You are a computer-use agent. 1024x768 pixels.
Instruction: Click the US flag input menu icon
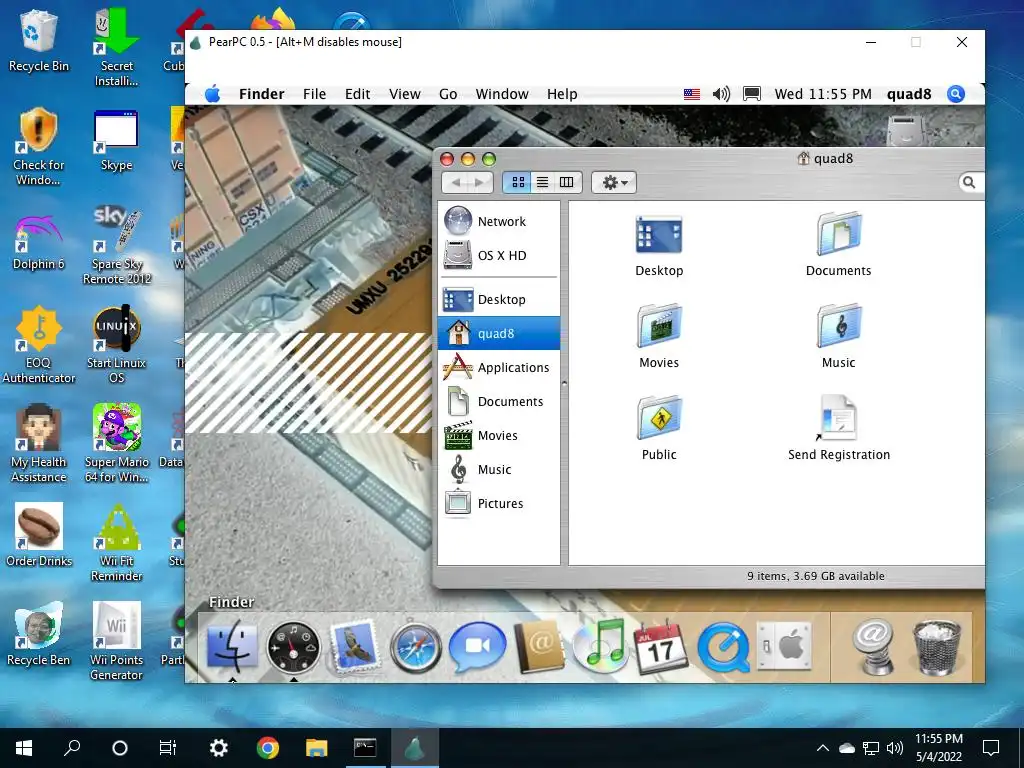(692, 94)
